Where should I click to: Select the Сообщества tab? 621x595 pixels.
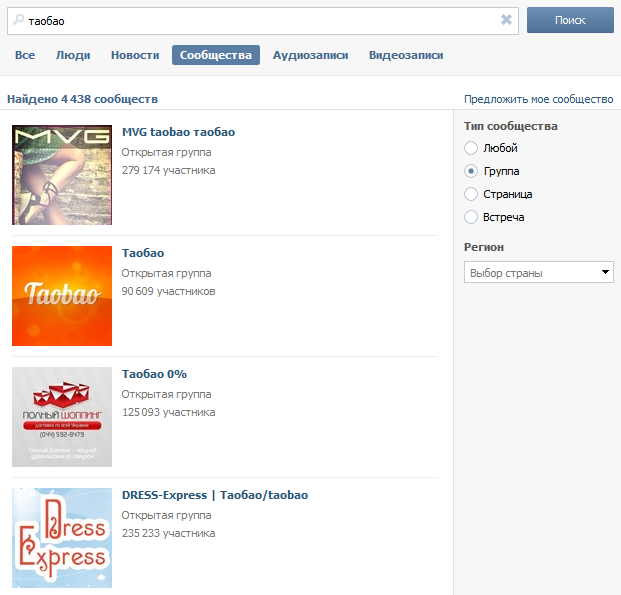click(216, 55)
